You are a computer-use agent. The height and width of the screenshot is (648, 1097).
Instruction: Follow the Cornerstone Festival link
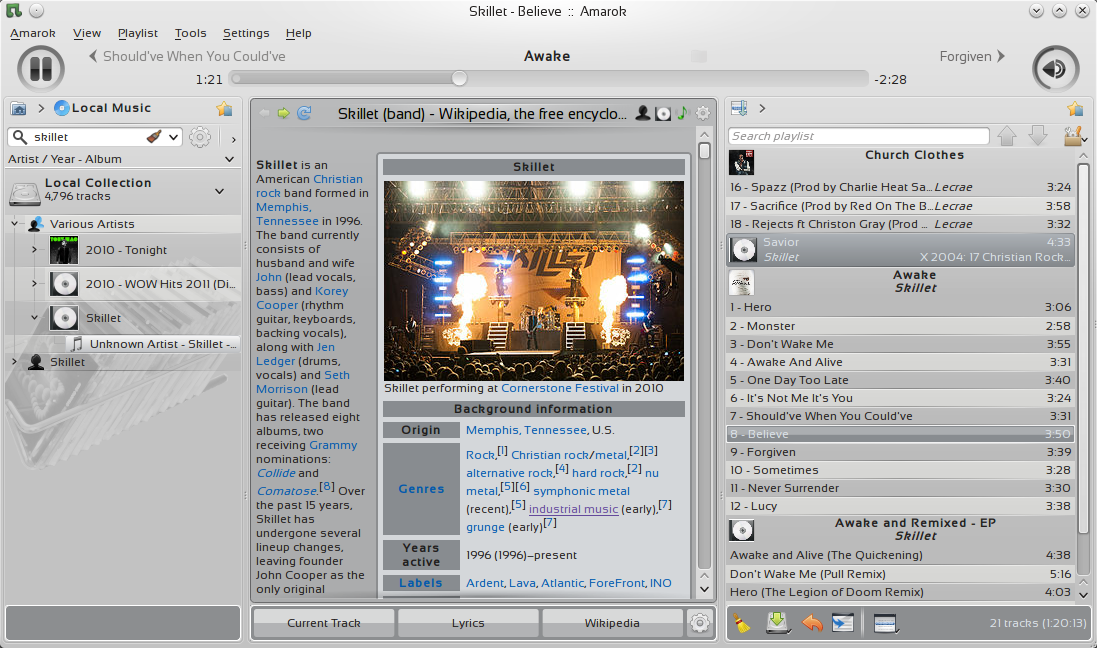click(560, 388)
